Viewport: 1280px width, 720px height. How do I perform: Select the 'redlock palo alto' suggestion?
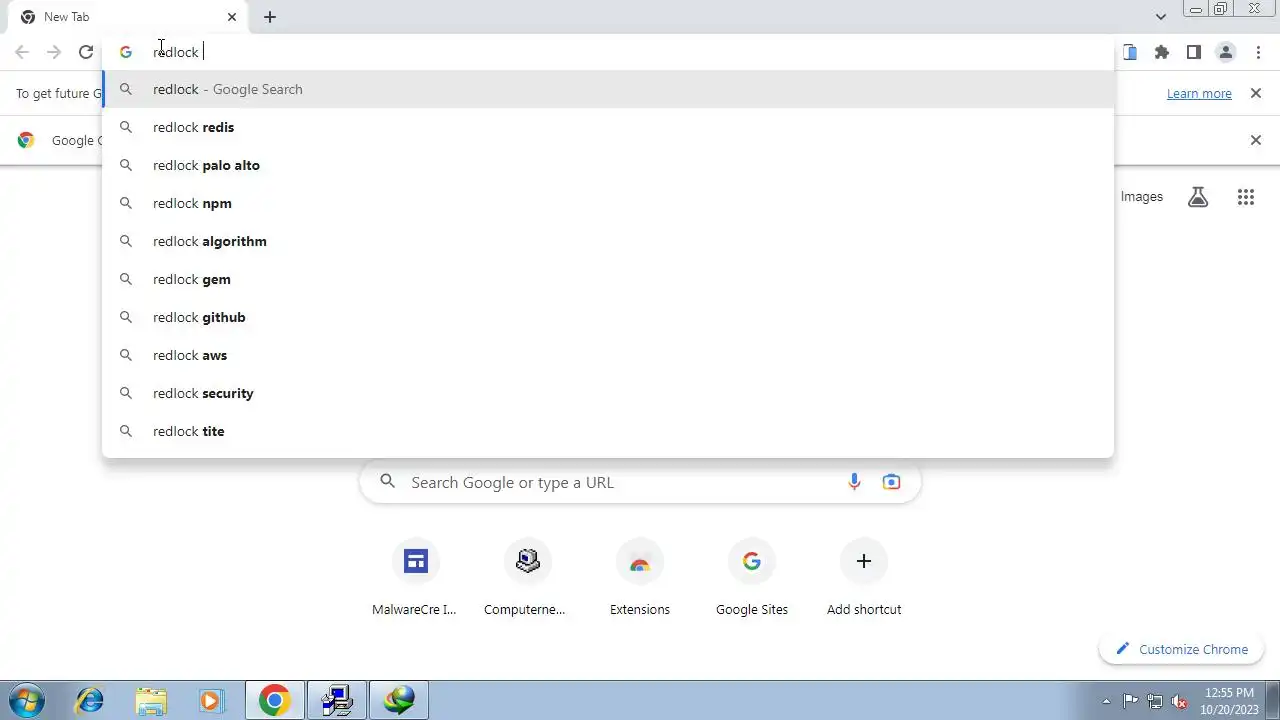click(x=608, y=165)
